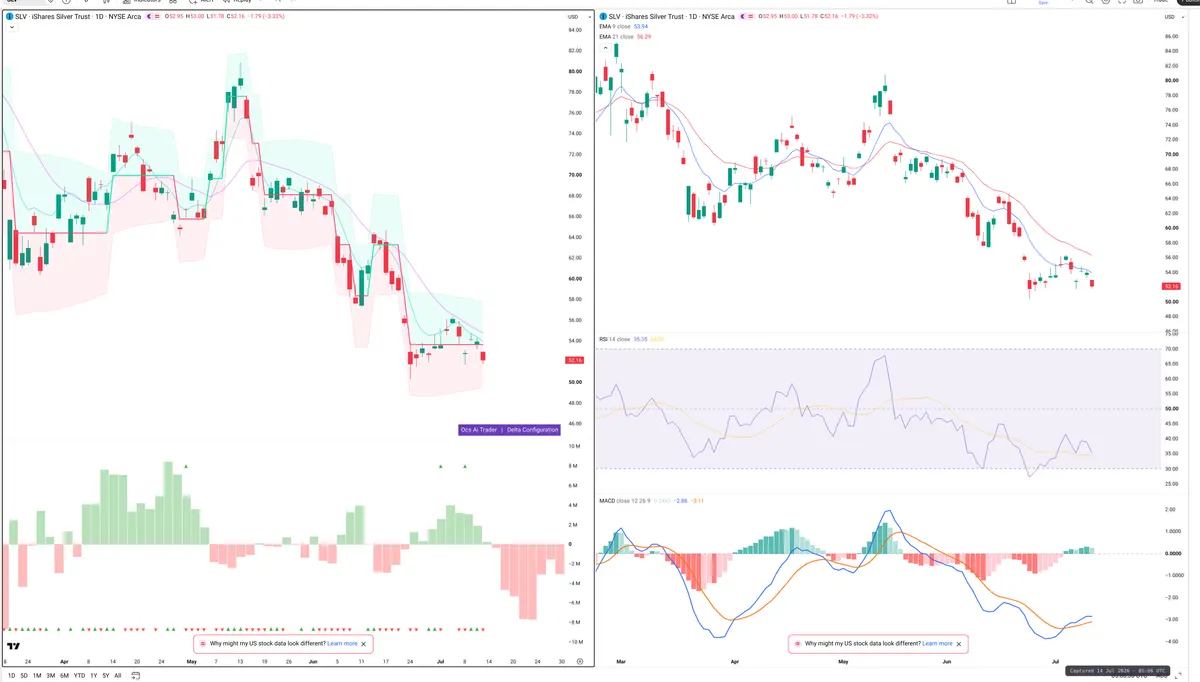This screenshot has height=682, width=1200.
Task: Select 1D time range
Action: pos(11,675)
